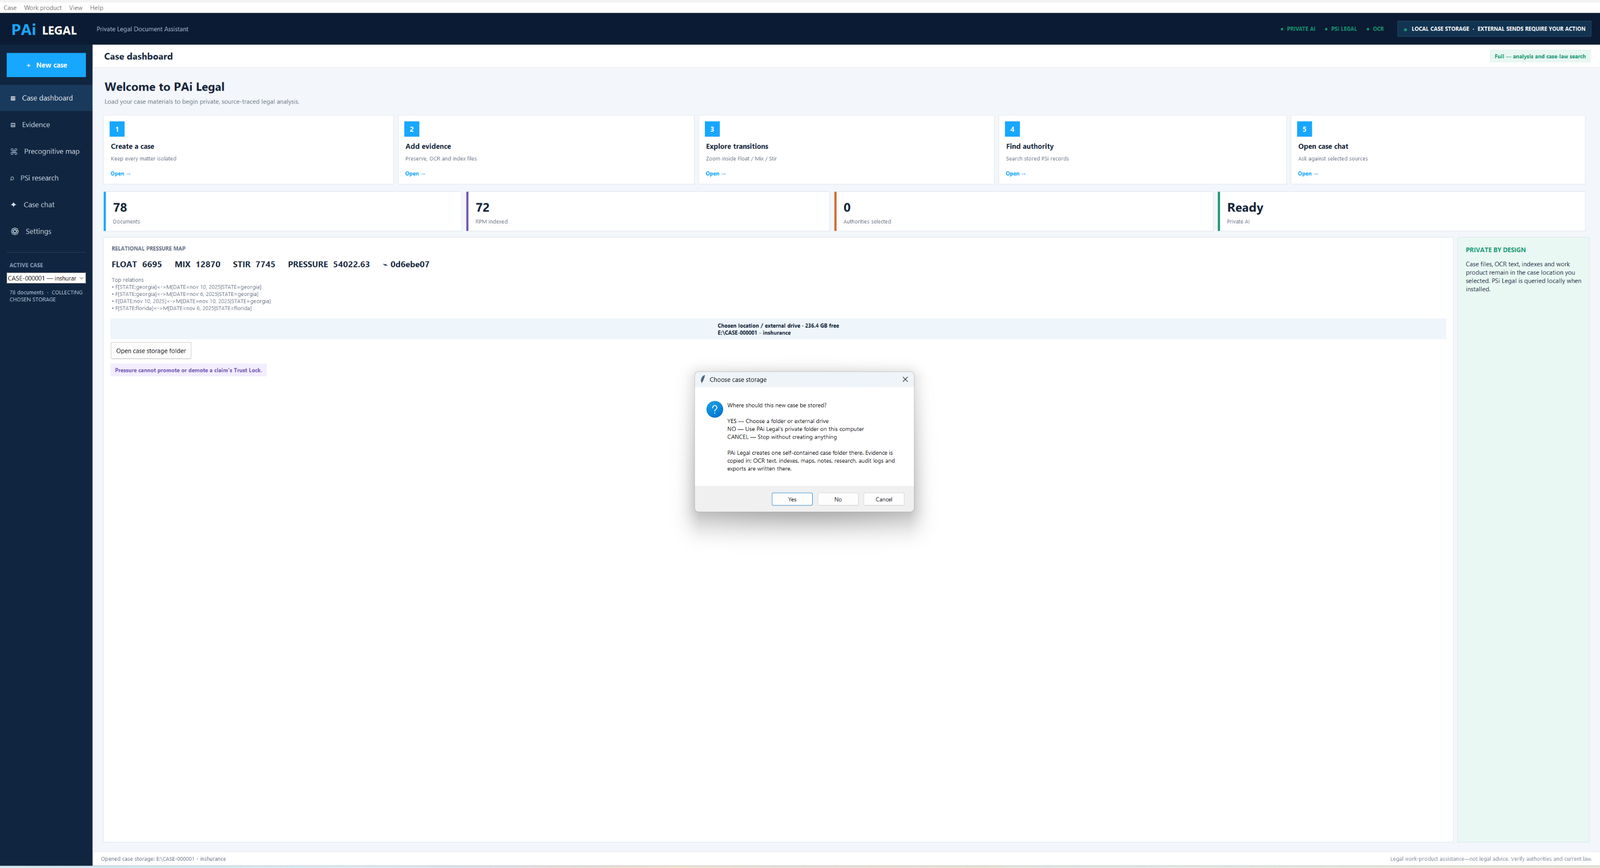Open the Help menu

[97, 7]
